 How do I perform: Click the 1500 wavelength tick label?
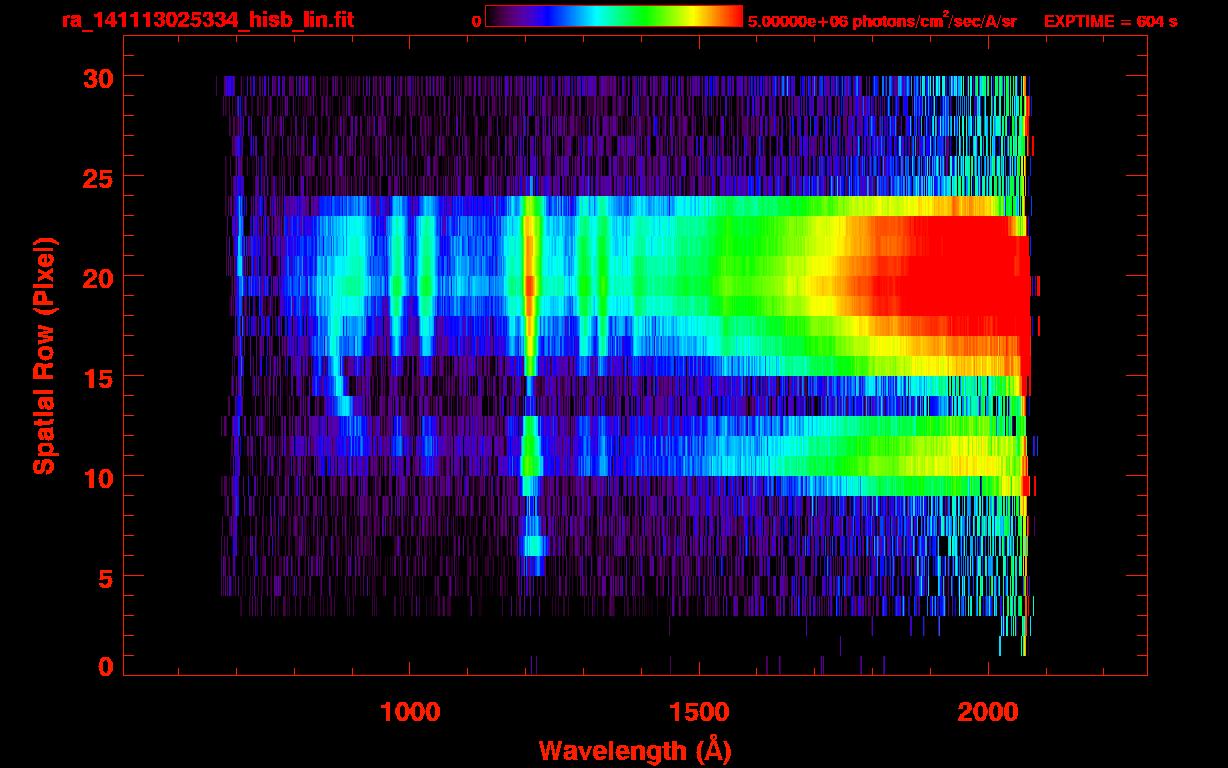699,713
